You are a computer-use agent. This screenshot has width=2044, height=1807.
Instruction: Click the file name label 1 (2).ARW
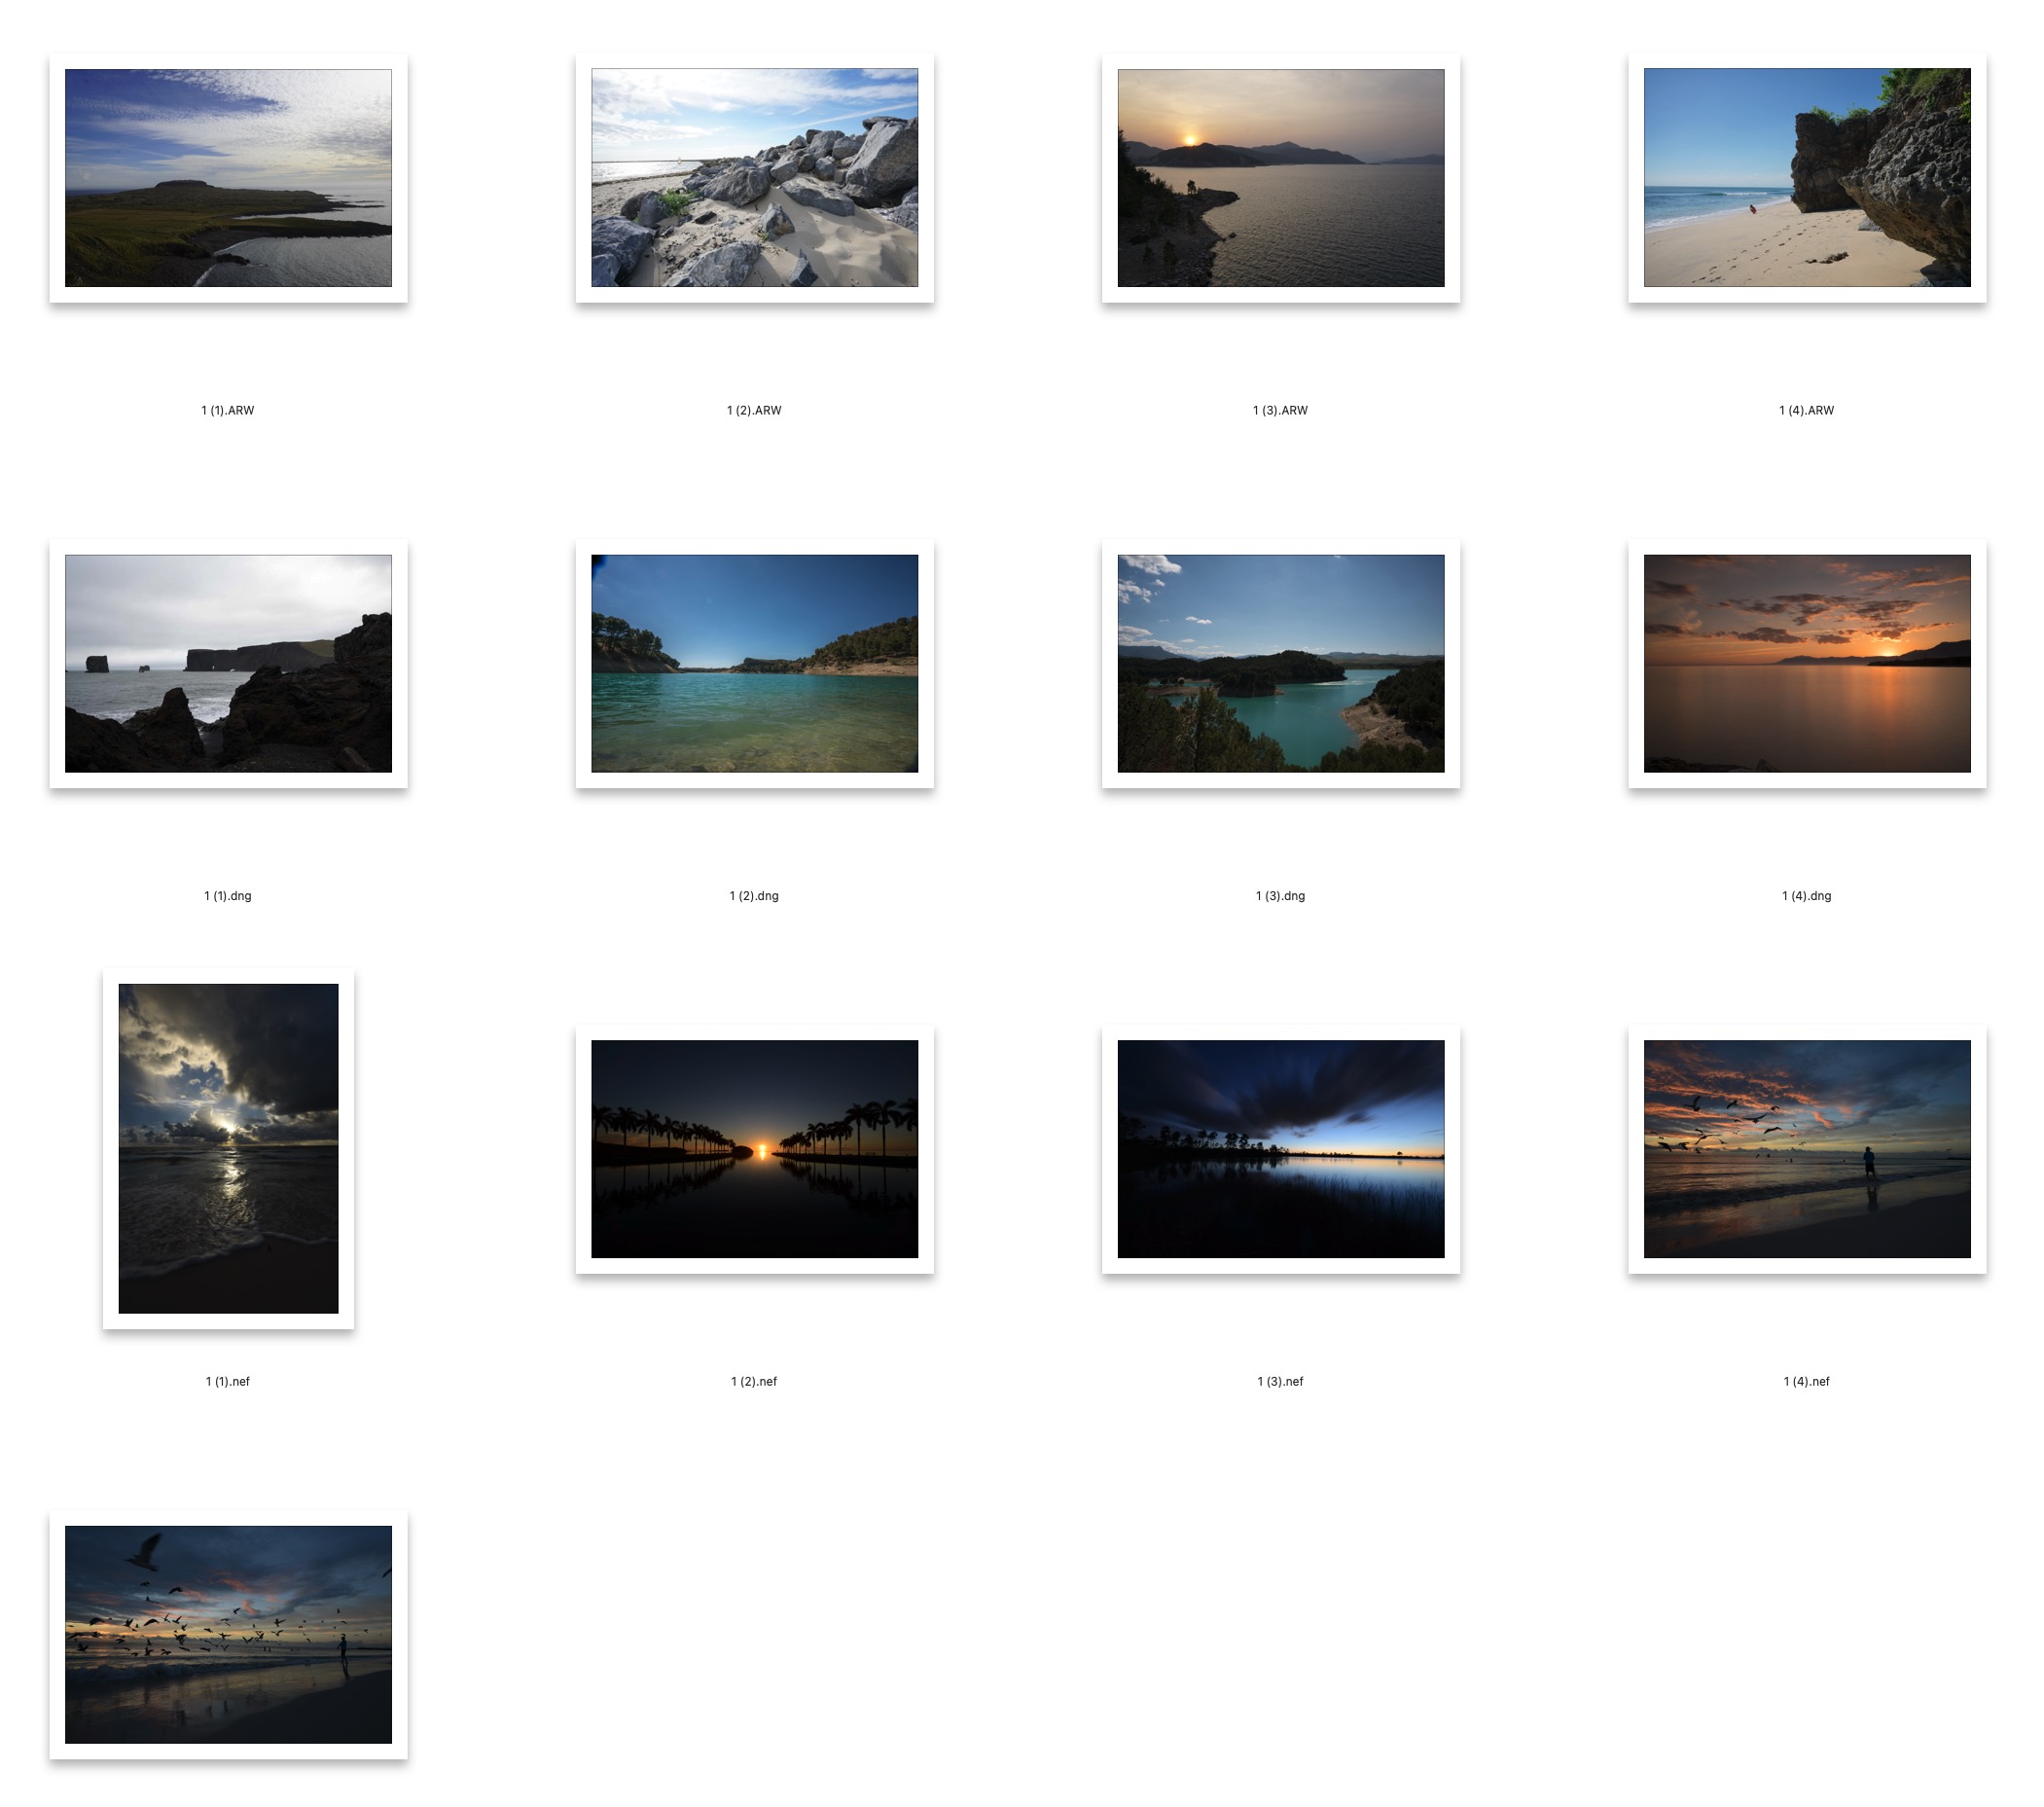(x=754, y=410)
